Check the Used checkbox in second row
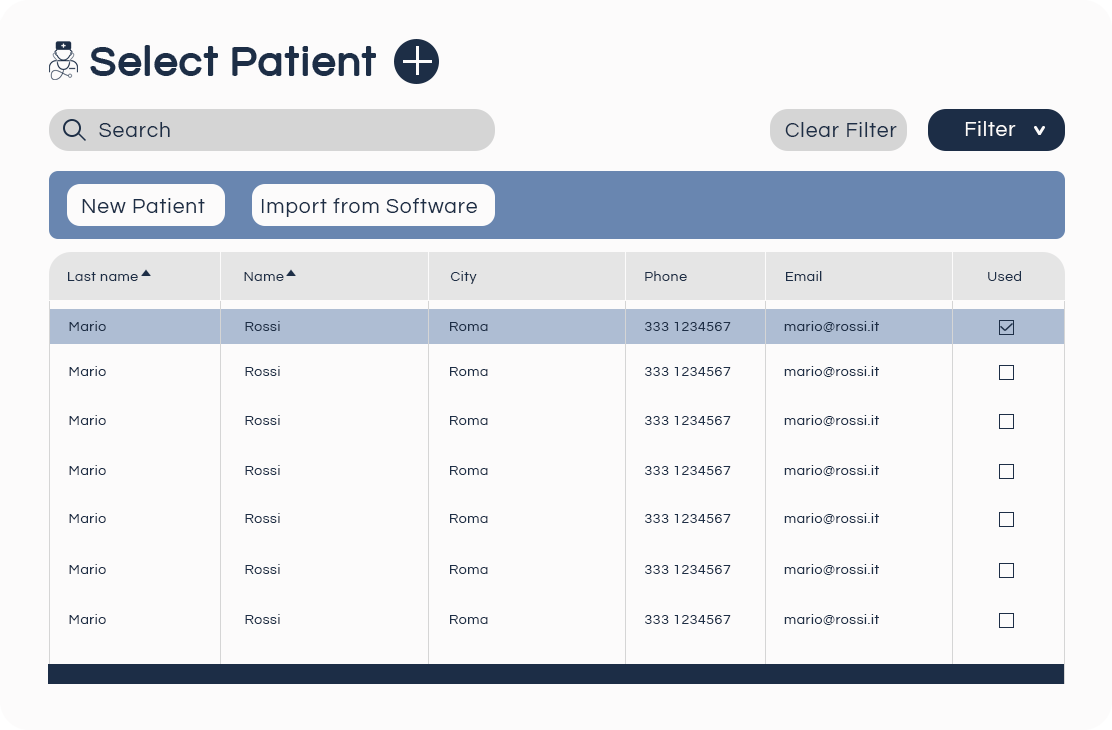 point(1006,372)
